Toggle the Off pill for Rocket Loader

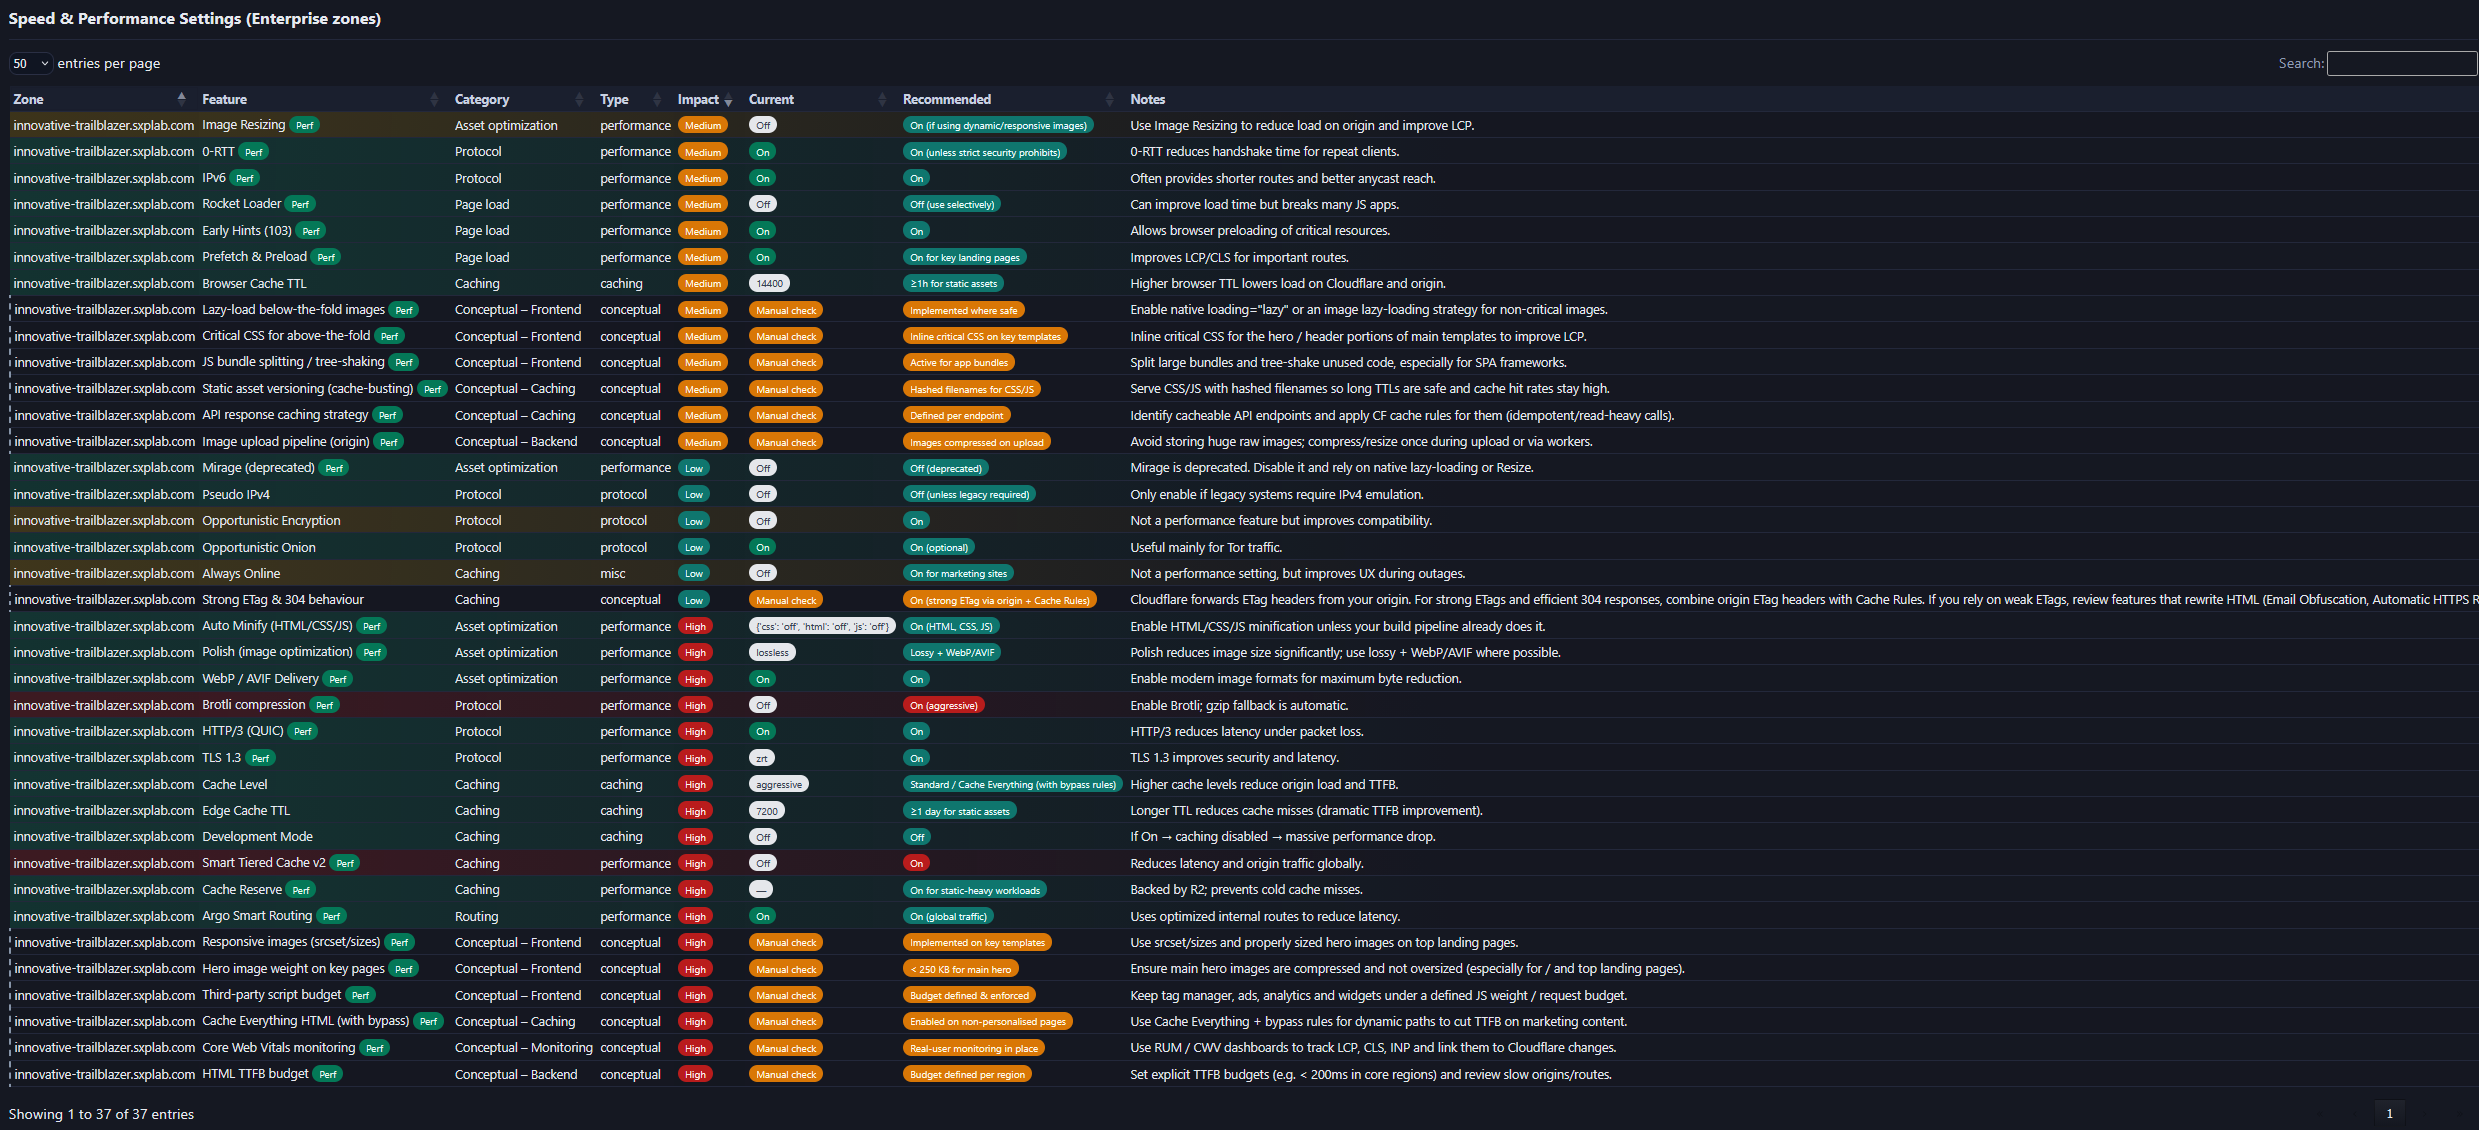(x=763, y=204)
